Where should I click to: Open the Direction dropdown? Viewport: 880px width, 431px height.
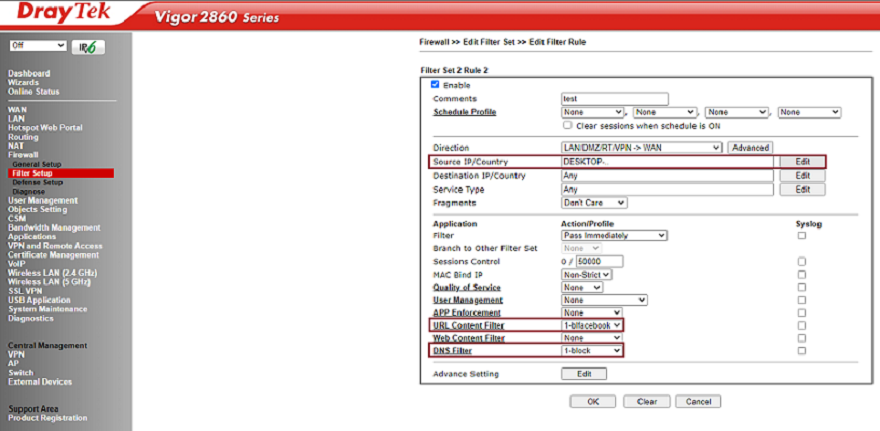641,148
